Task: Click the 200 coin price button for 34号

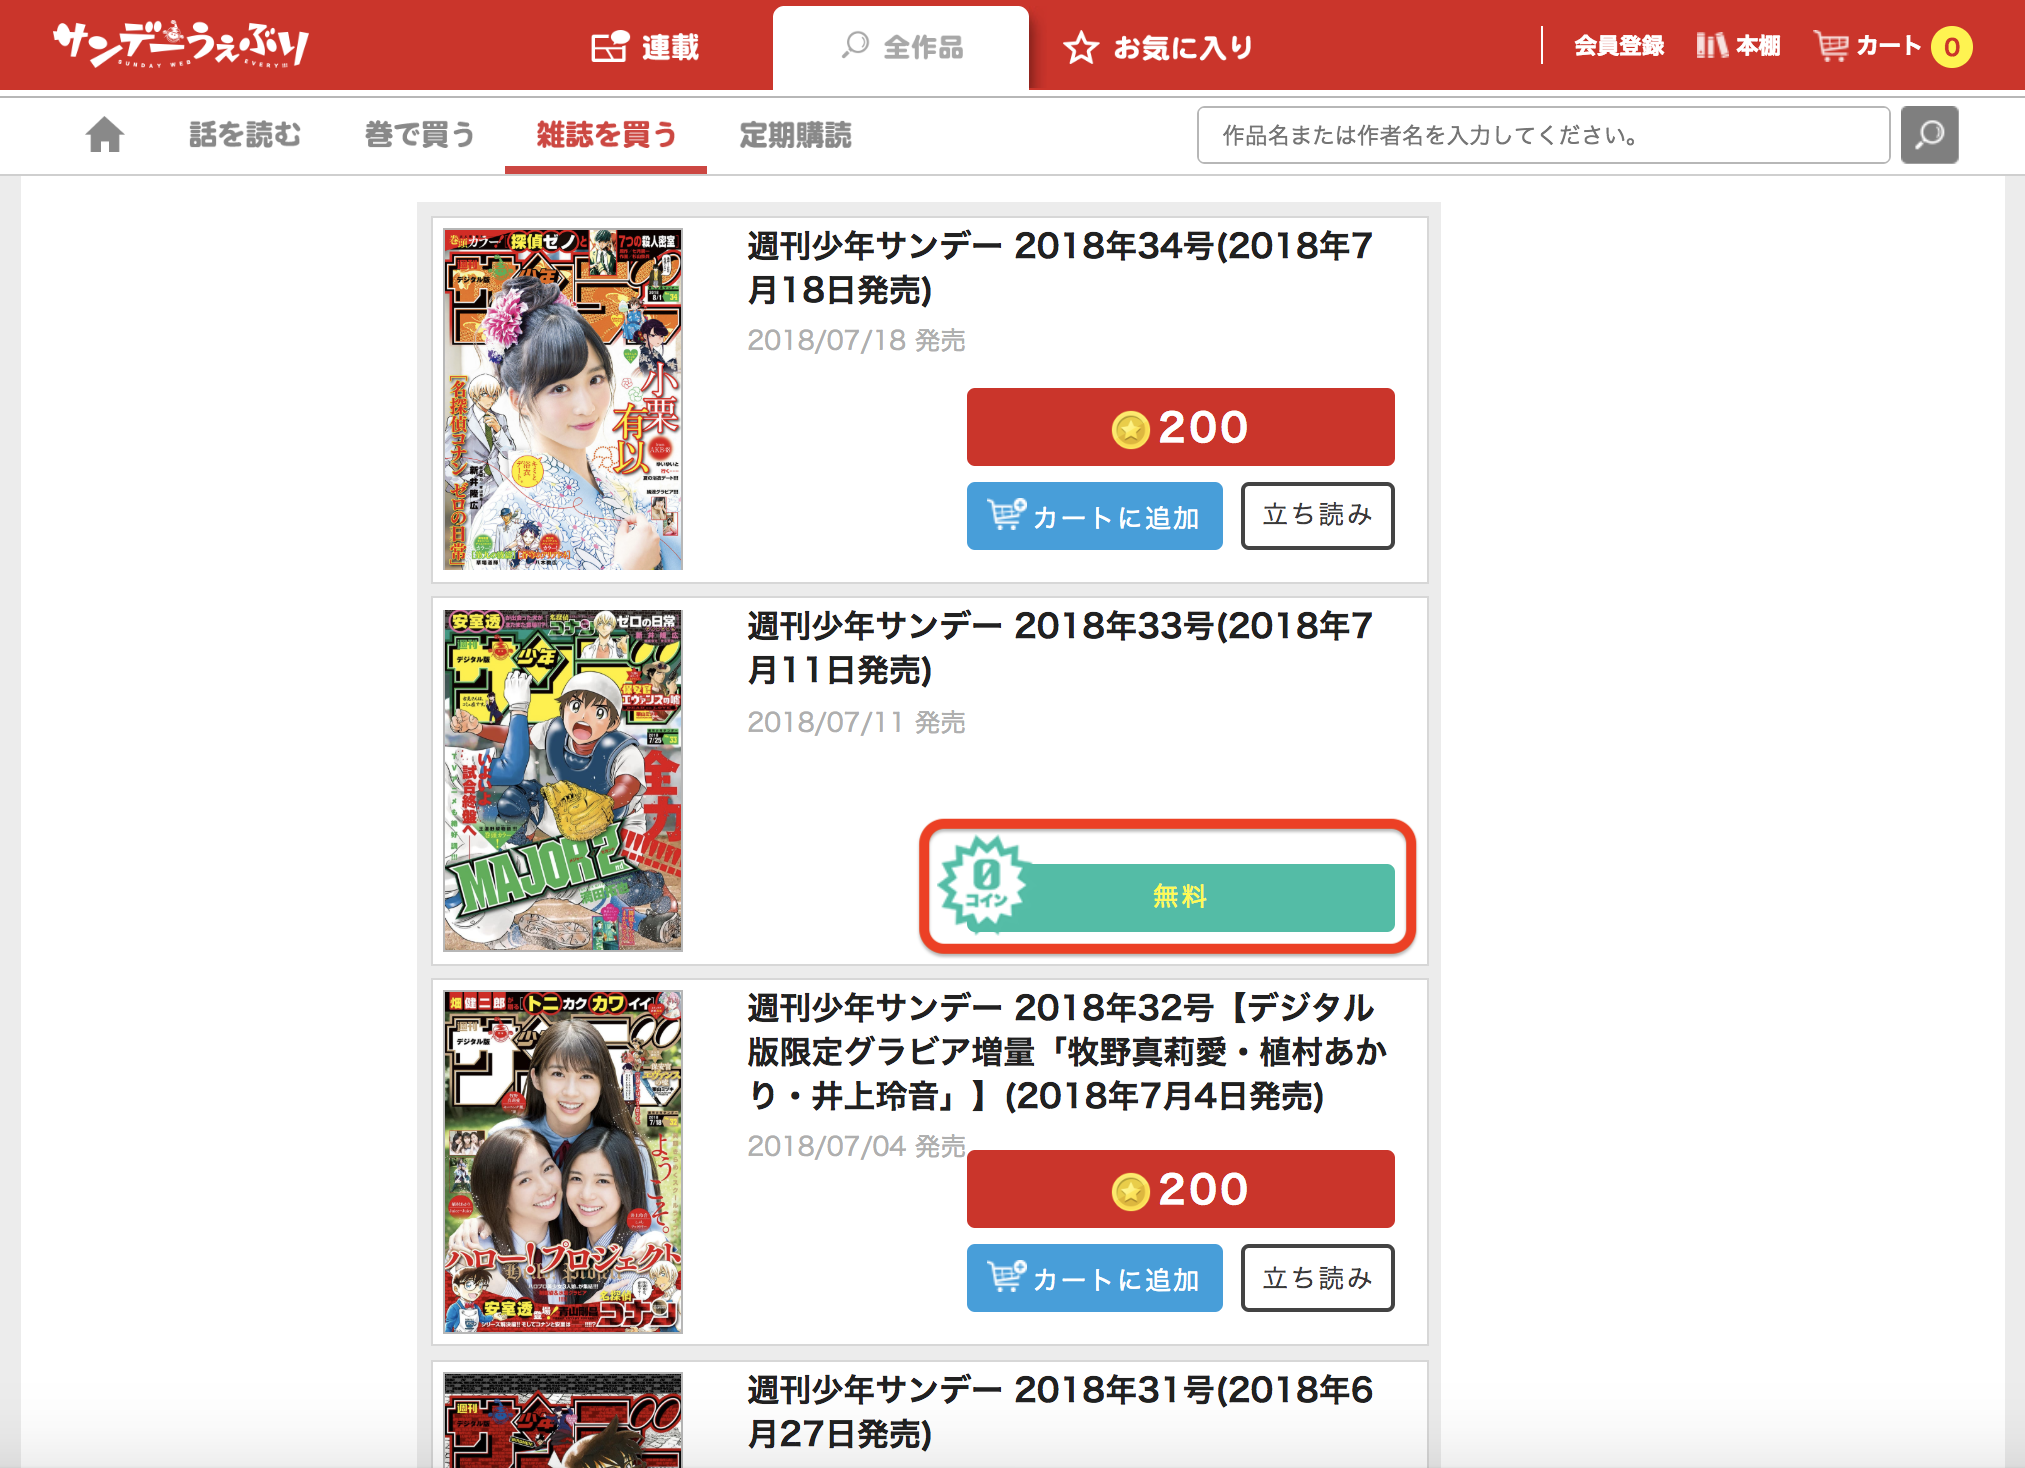Action: point(1180,427)
